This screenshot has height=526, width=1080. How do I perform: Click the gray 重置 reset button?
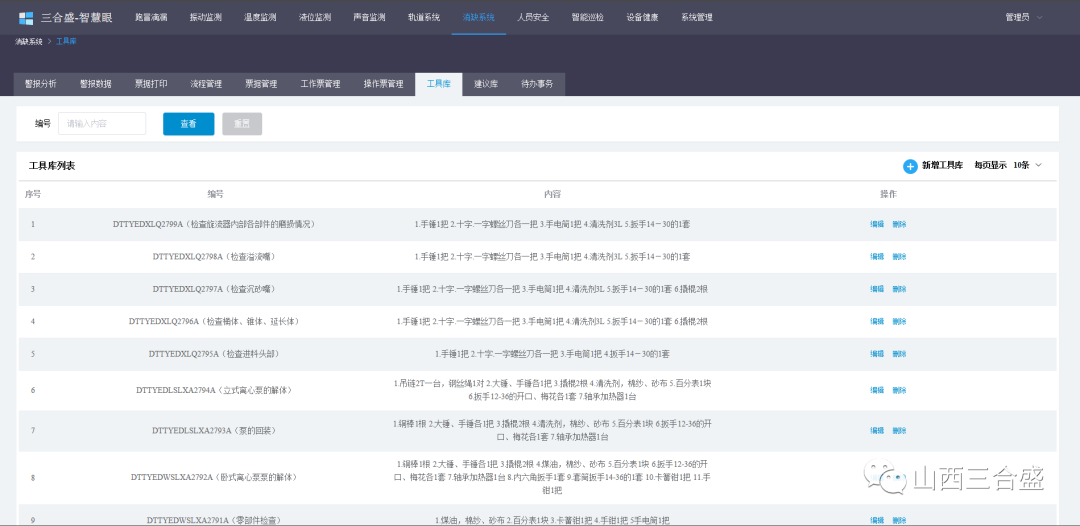point(242,124)
